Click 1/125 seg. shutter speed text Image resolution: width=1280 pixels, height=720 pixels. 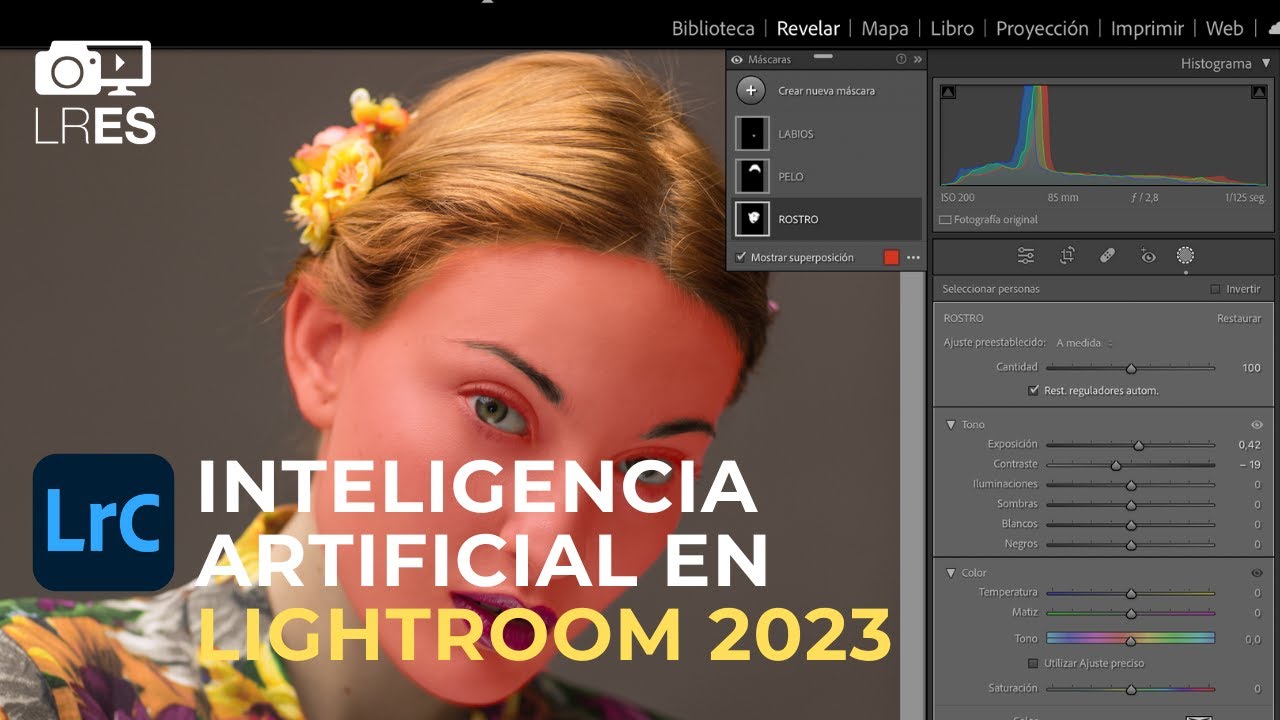click(1245, 198)
